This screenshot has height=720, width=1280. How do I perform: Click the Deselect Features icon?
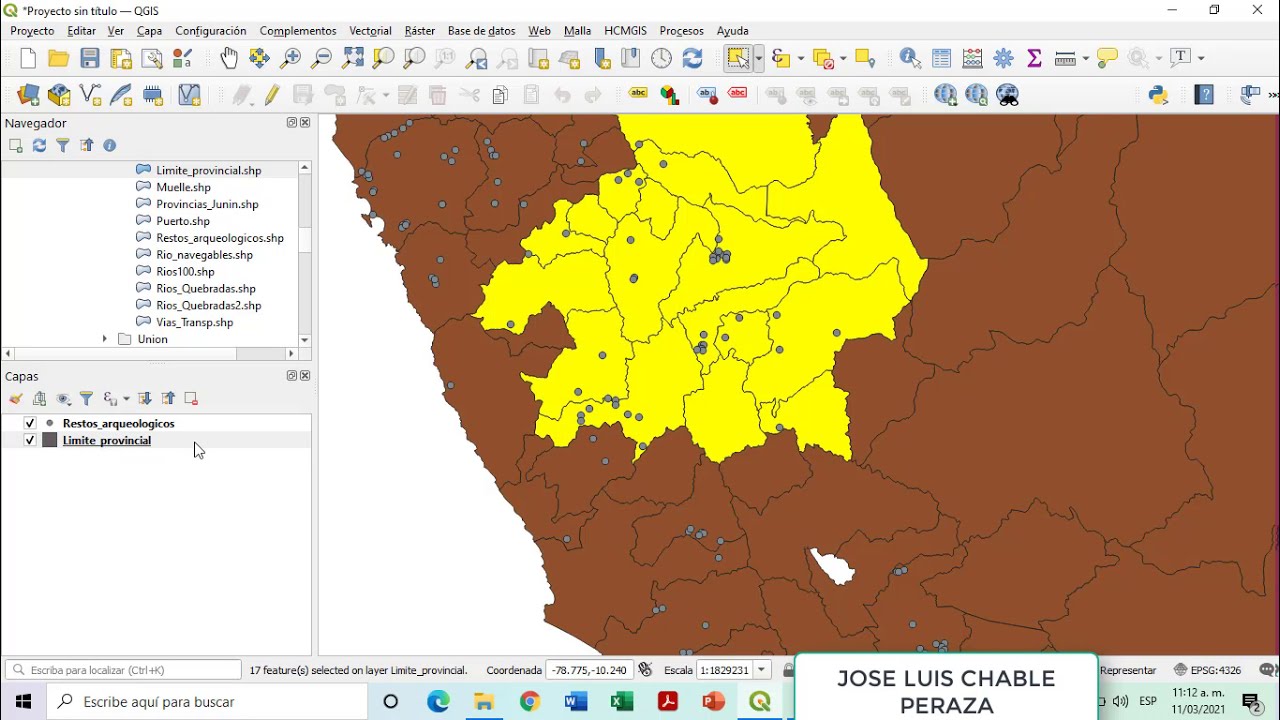click(823, 59)
